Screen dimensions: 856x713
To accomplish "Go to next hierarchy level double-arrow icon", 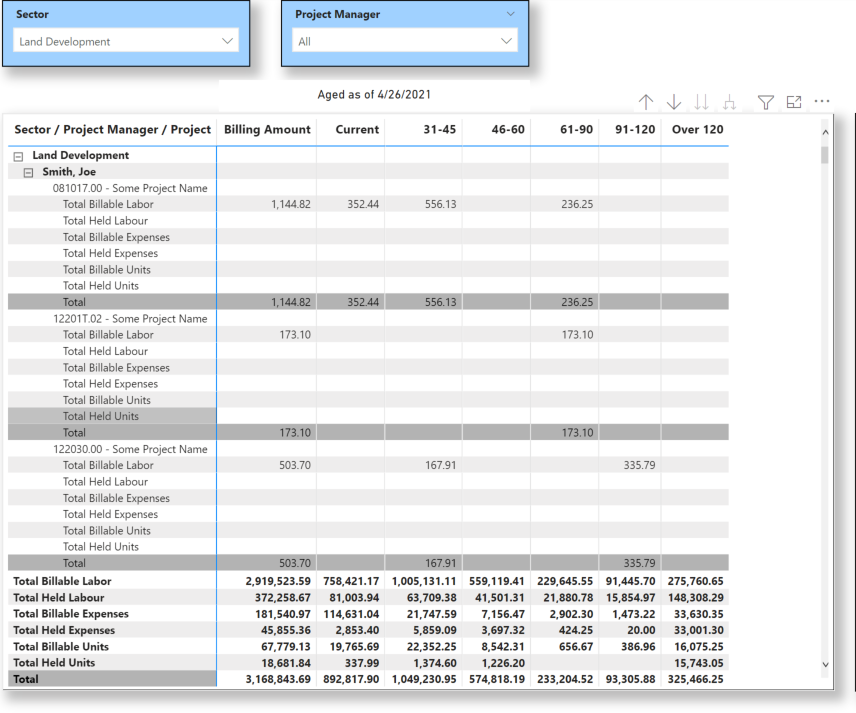I will pos(702,102).
